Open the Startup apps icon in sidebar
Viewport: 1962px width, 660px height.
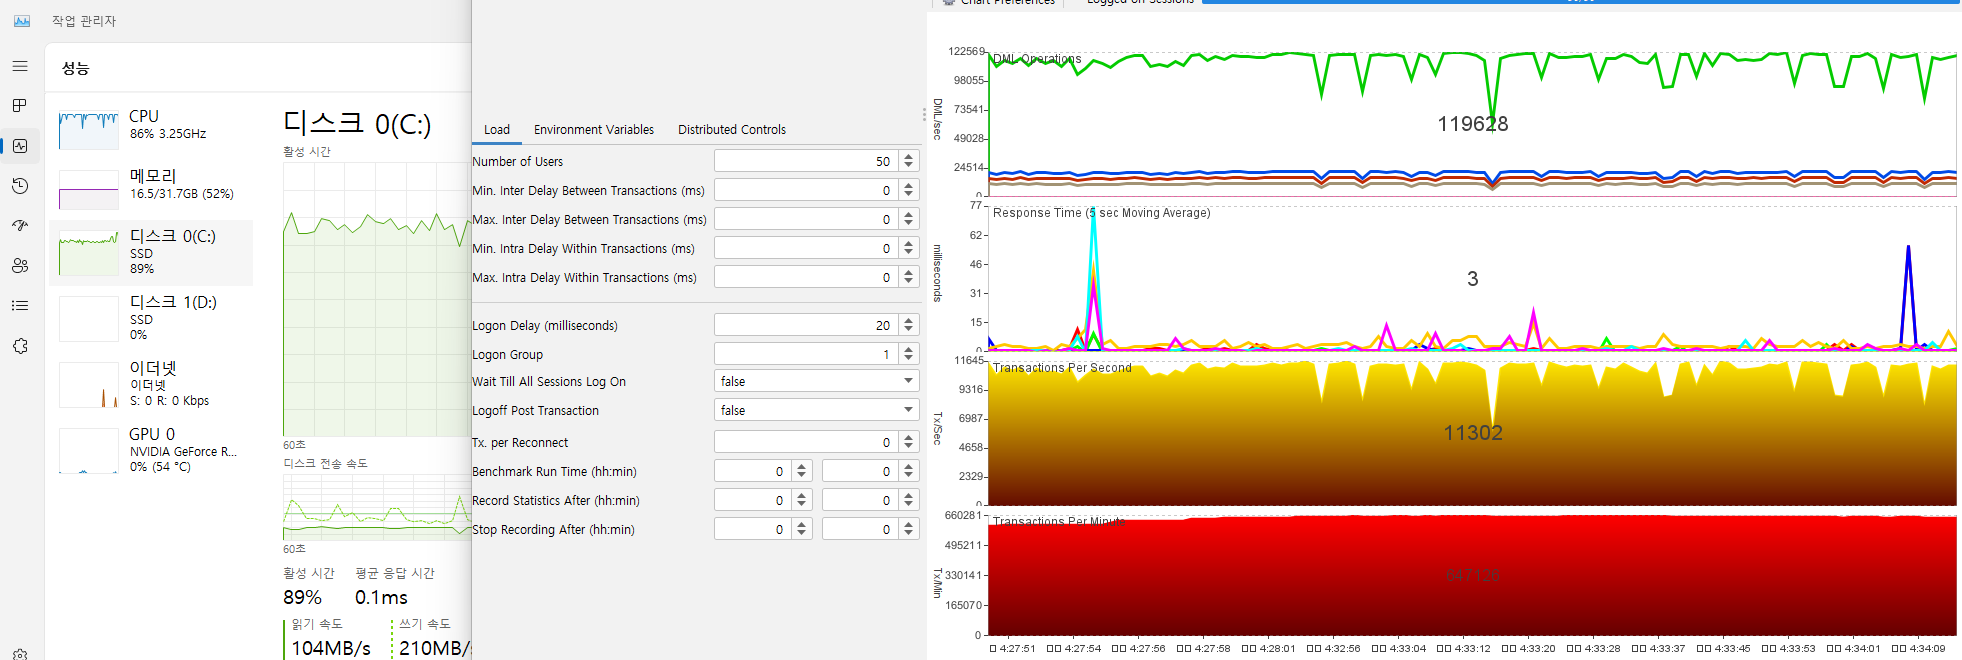[20, 226]
